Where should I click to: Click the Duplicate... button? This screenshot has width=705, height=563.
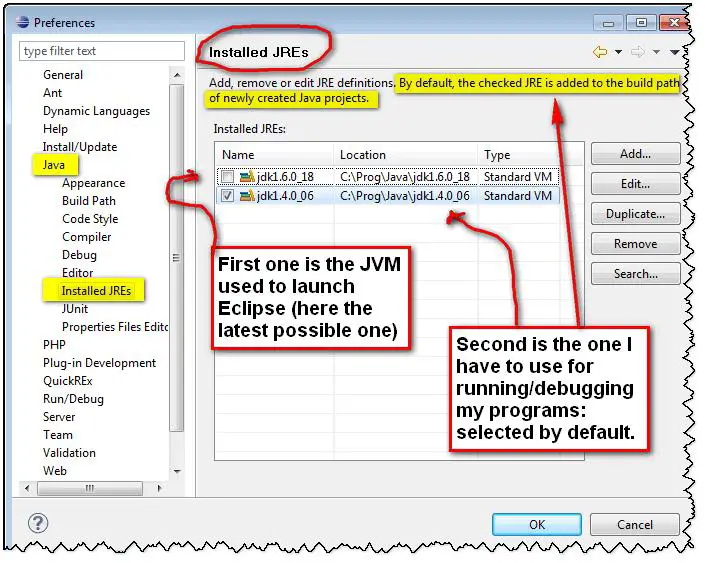[635, 214]
